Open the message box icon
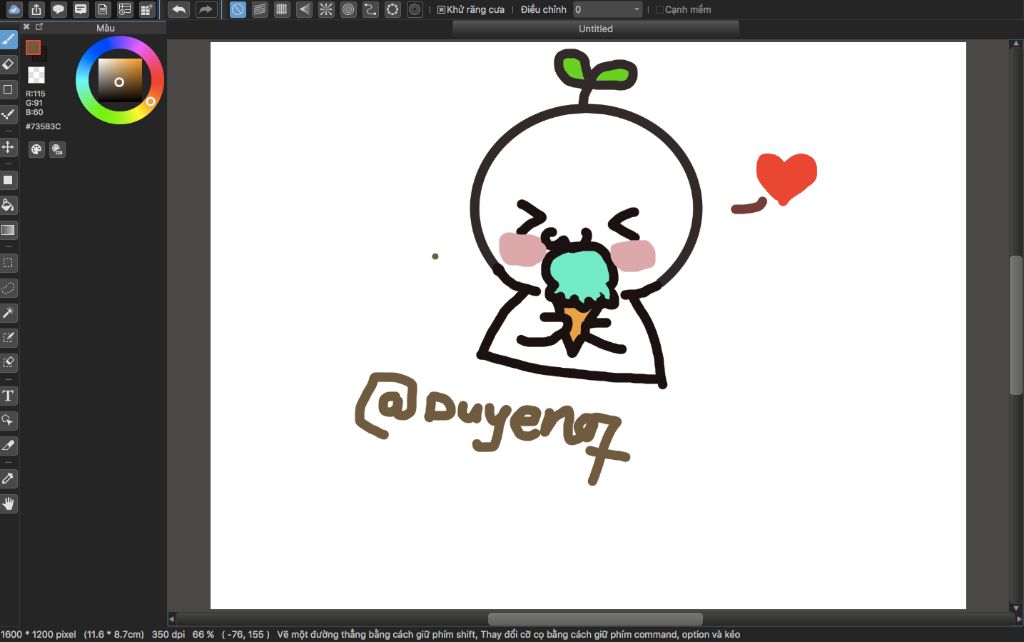1024x642 pixels. 81,9
